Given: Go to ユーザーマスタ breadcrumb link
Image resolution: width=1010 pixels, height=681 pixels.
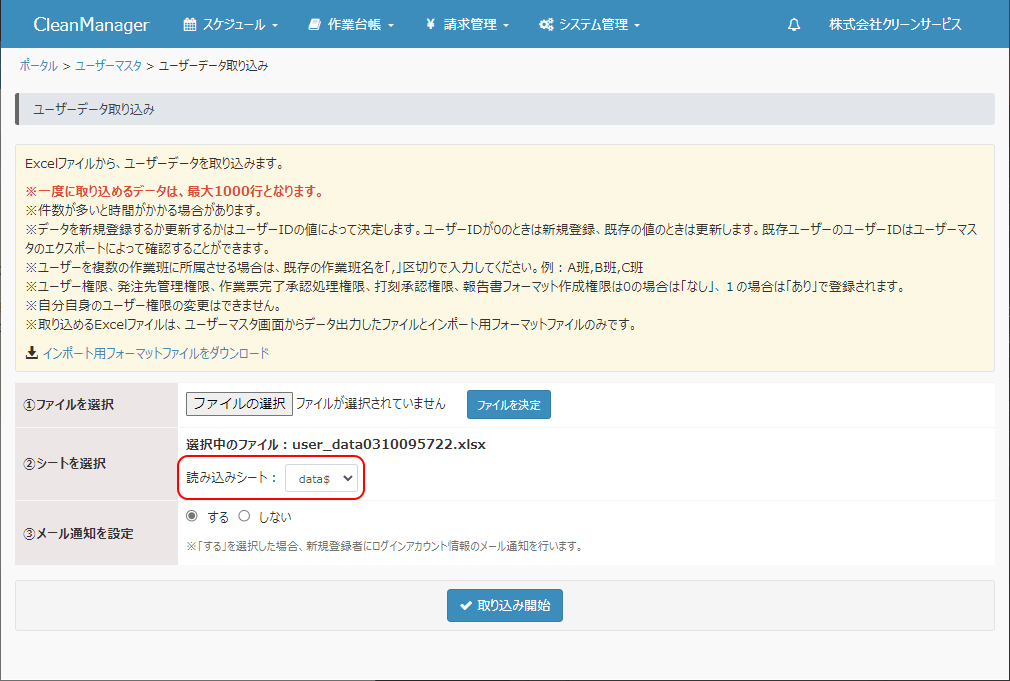Looking at the screenshot, I should coord(108,66).
